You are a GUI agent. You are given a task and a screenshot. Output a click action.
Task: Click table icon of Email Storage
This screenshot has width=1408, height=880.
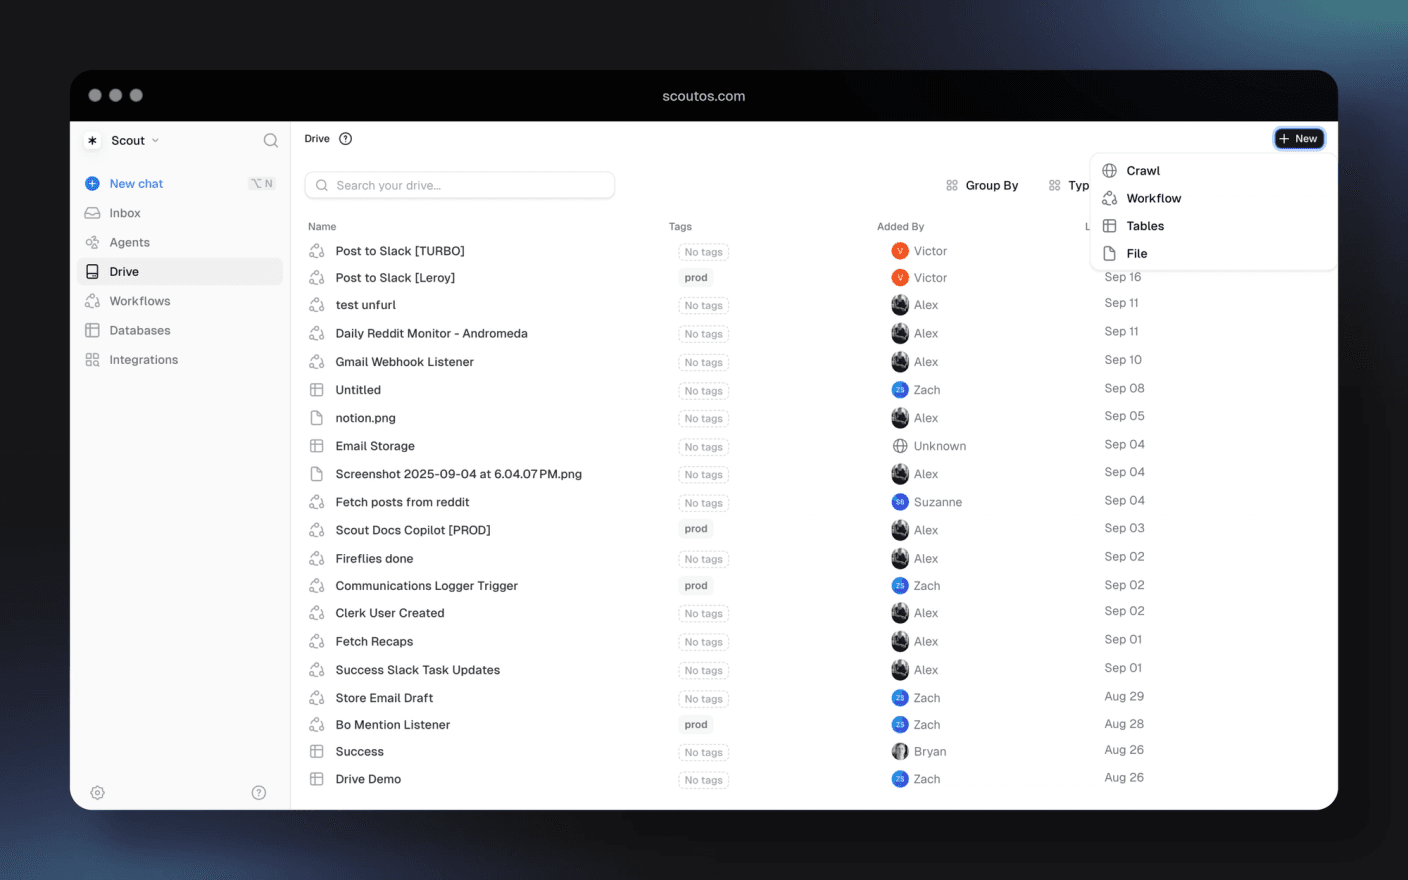tap(317, 446)
